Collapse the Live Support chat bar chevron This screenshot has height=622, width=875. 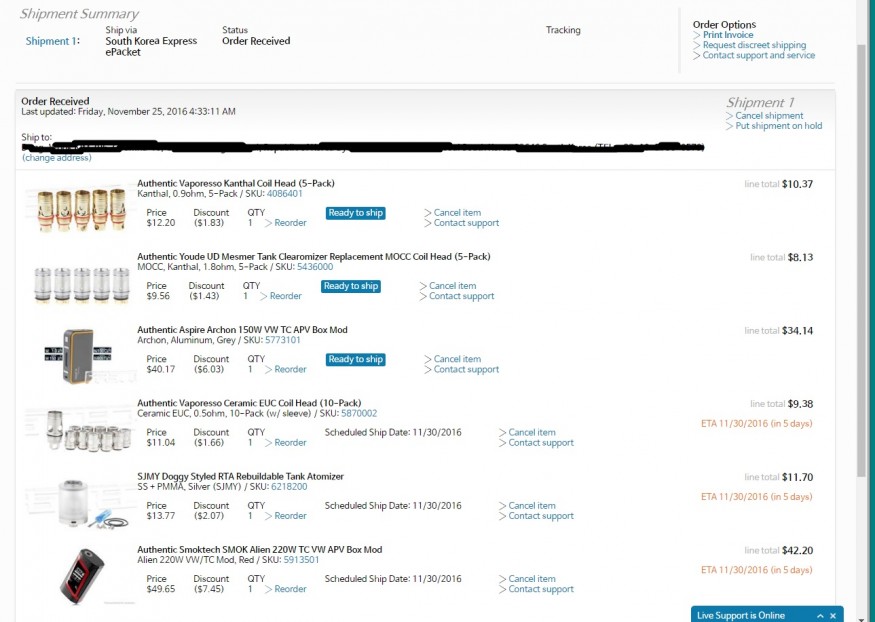820,616
